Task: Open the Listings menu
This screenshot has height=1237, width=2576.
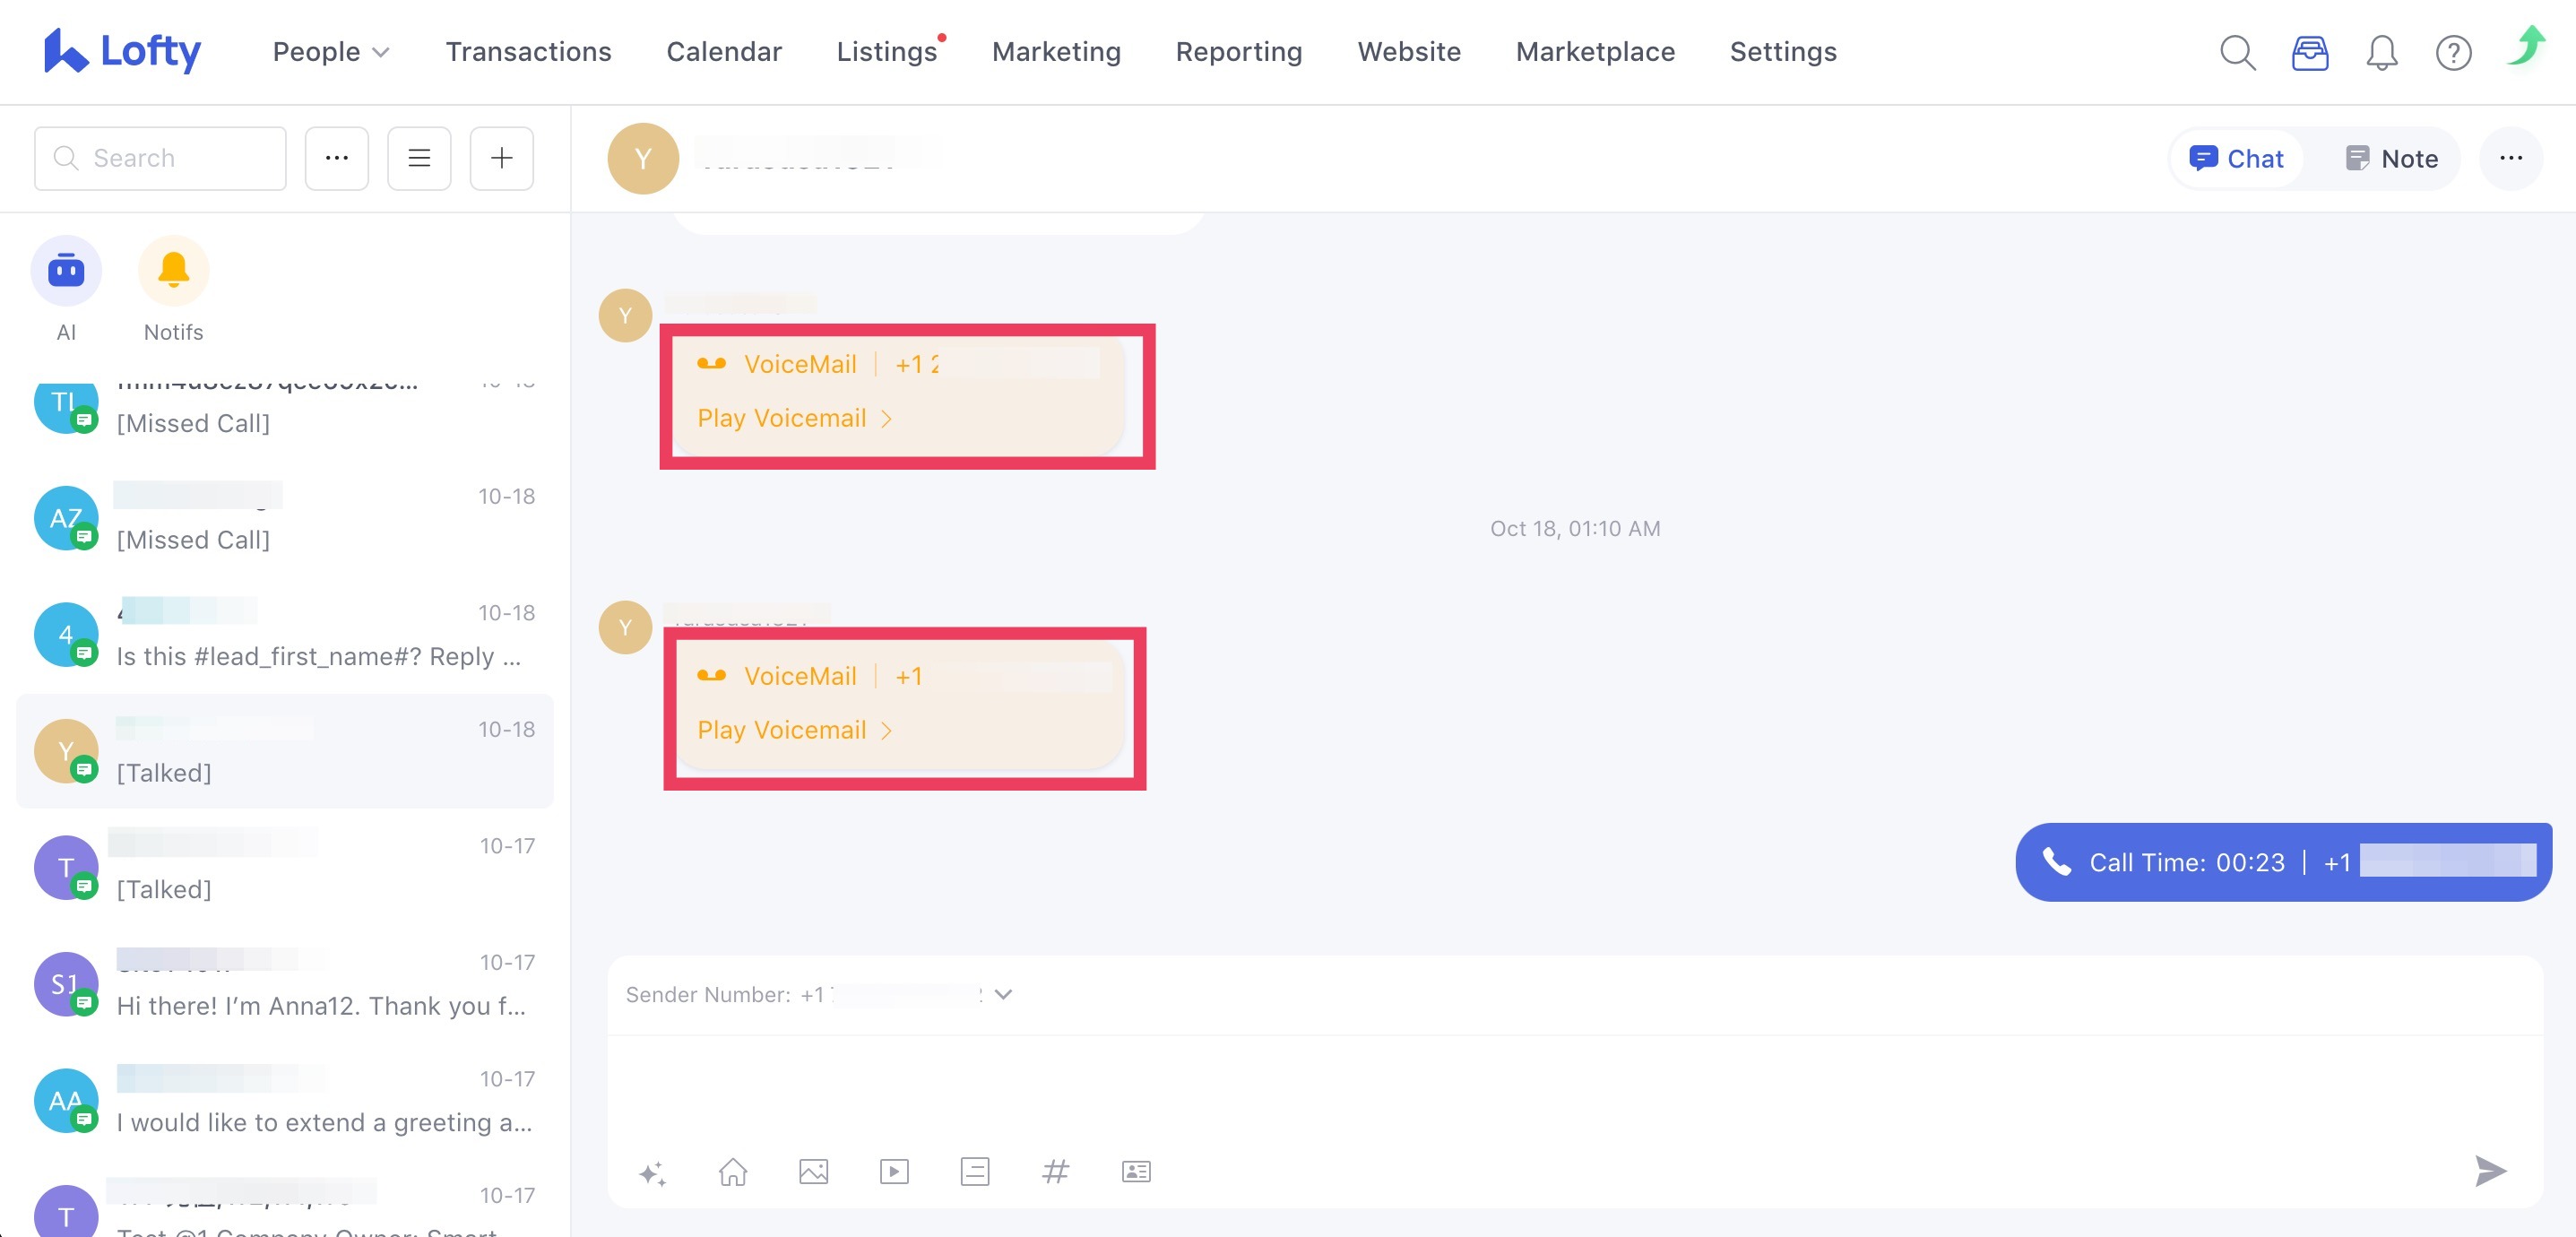Action: 887,51
